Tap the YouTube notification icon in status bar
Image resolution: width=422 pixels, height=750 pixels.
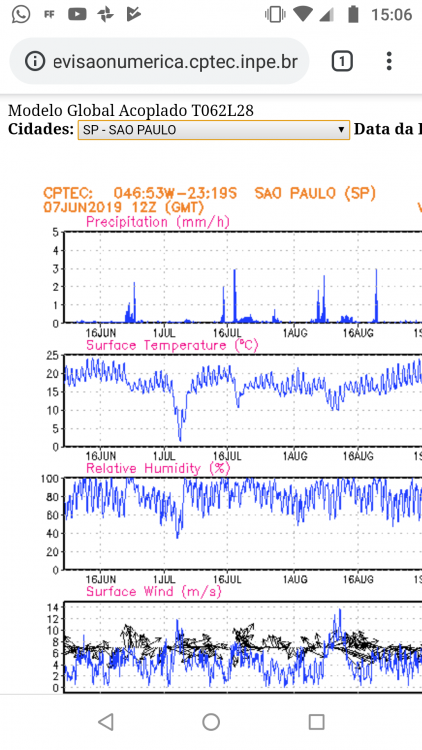coord(77,15)
